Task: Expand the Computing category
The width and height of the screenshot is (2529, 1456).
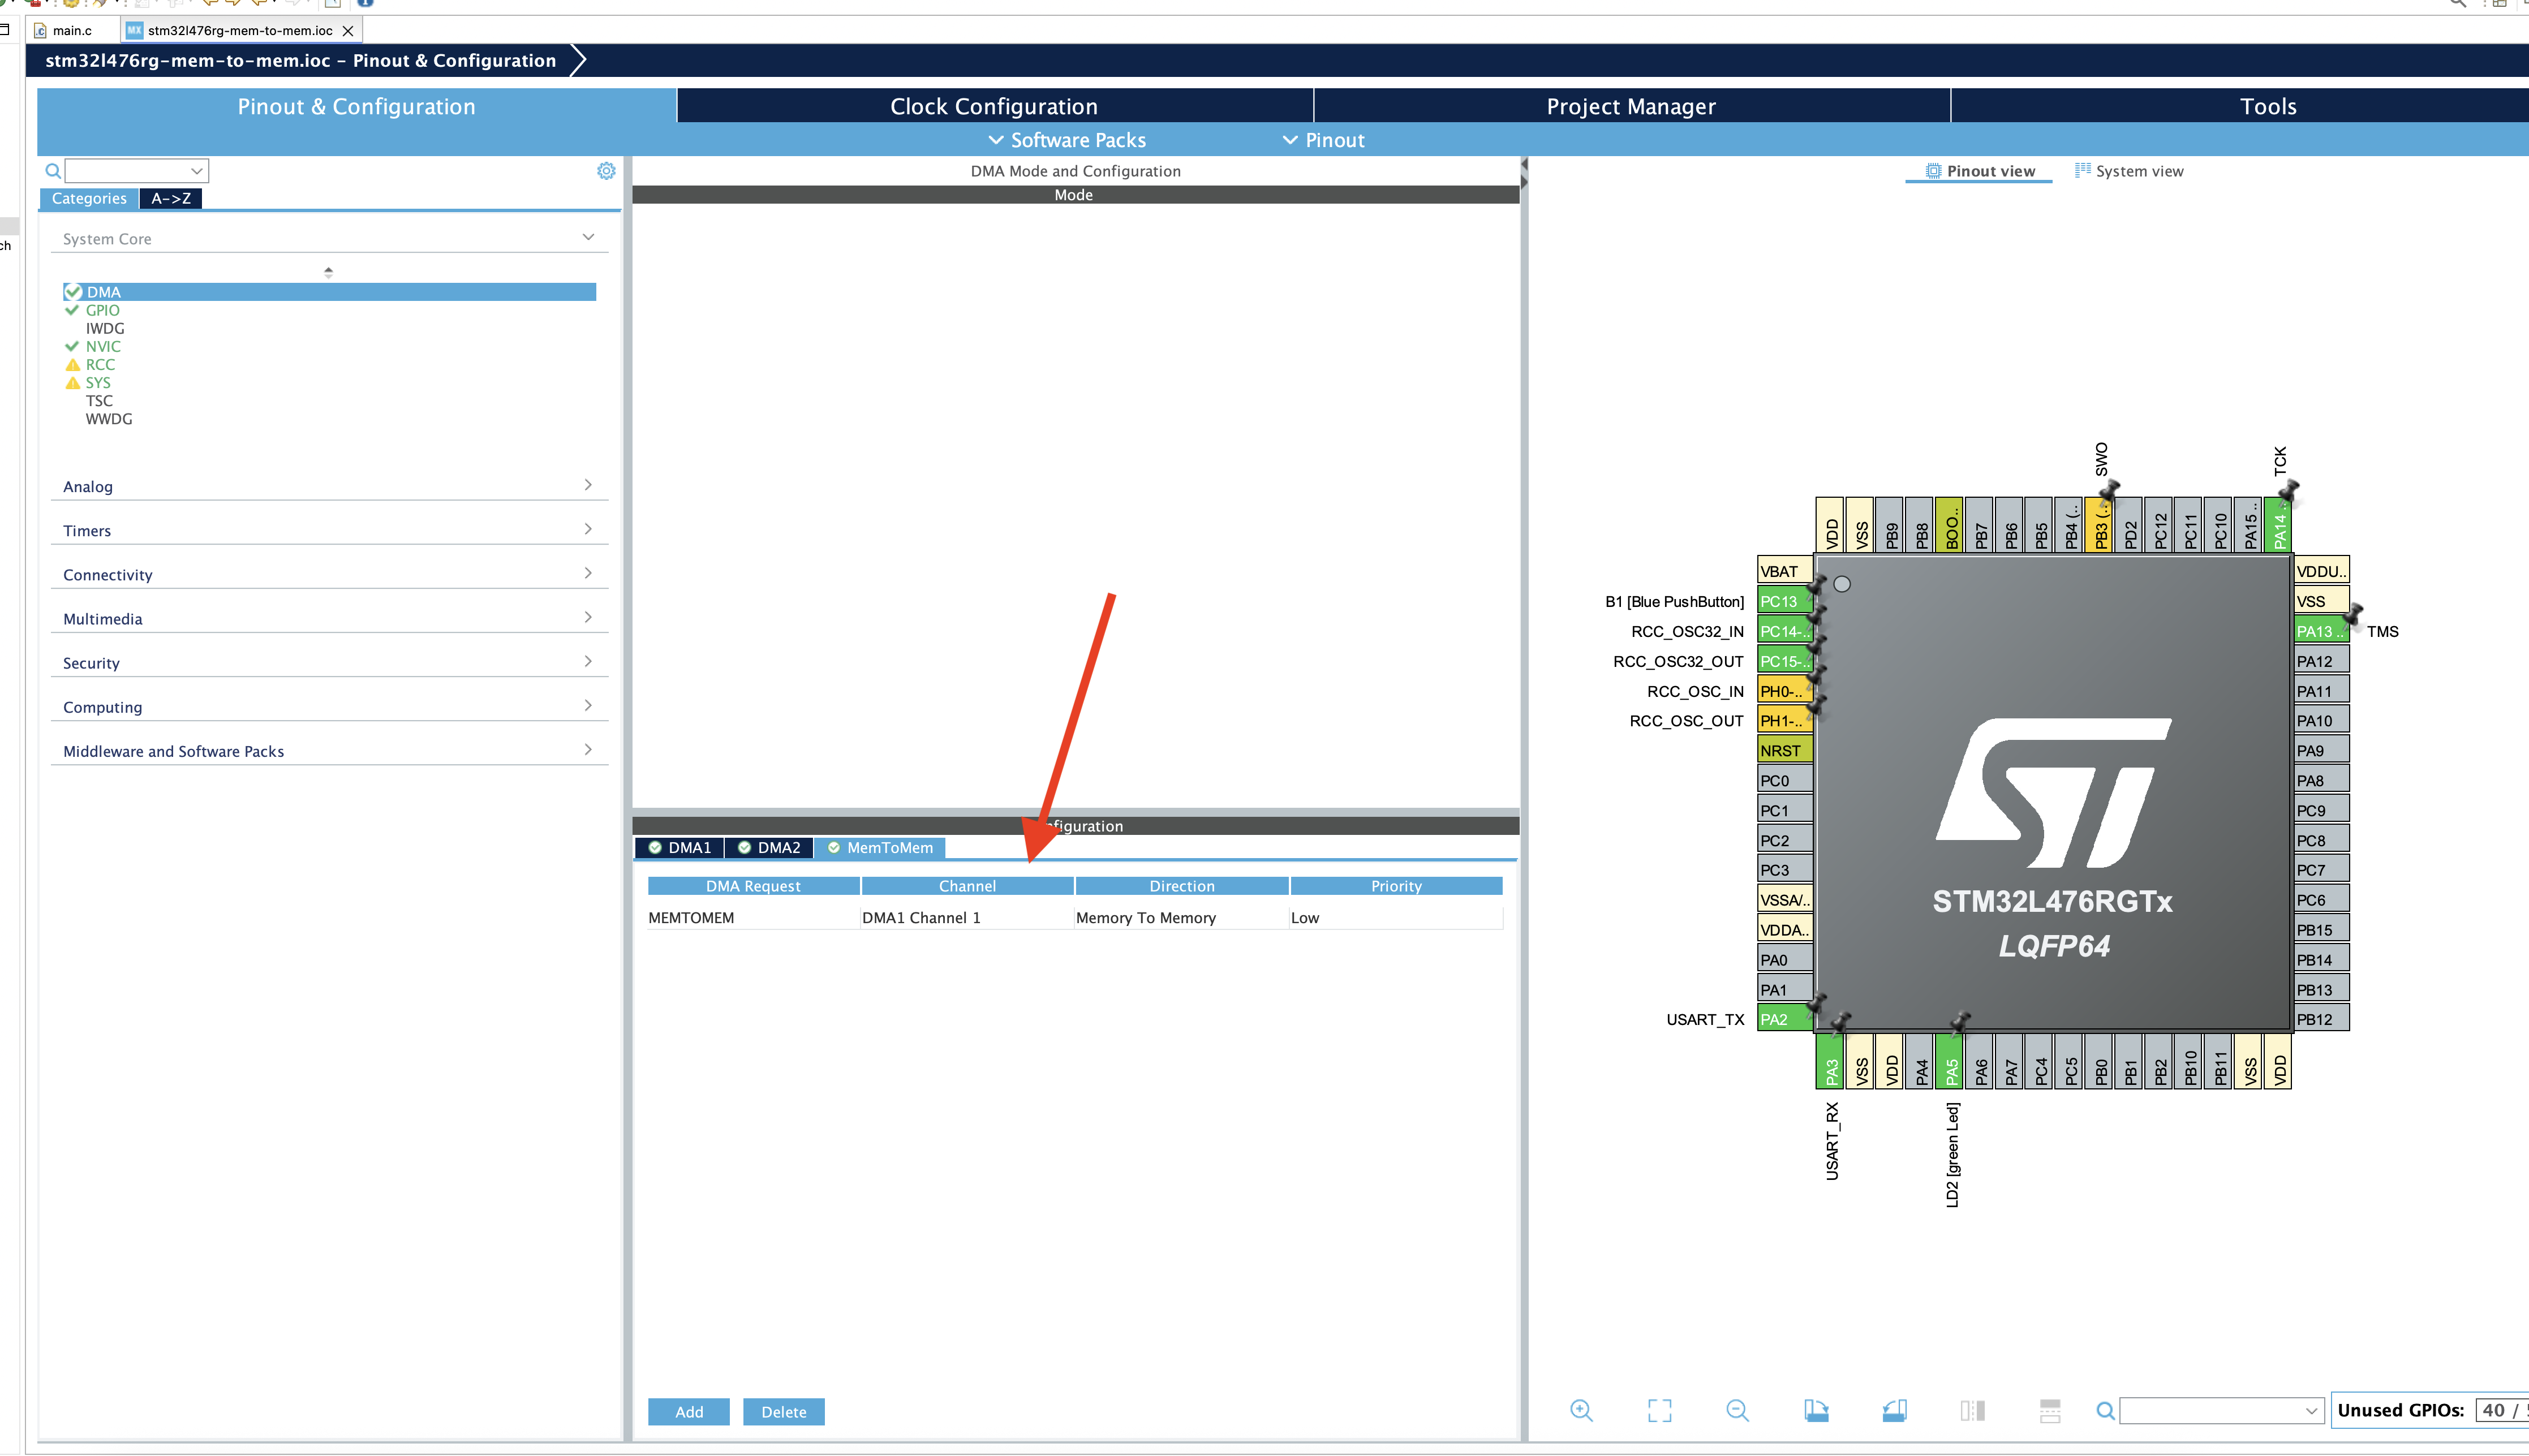Action: coord(328,706)
